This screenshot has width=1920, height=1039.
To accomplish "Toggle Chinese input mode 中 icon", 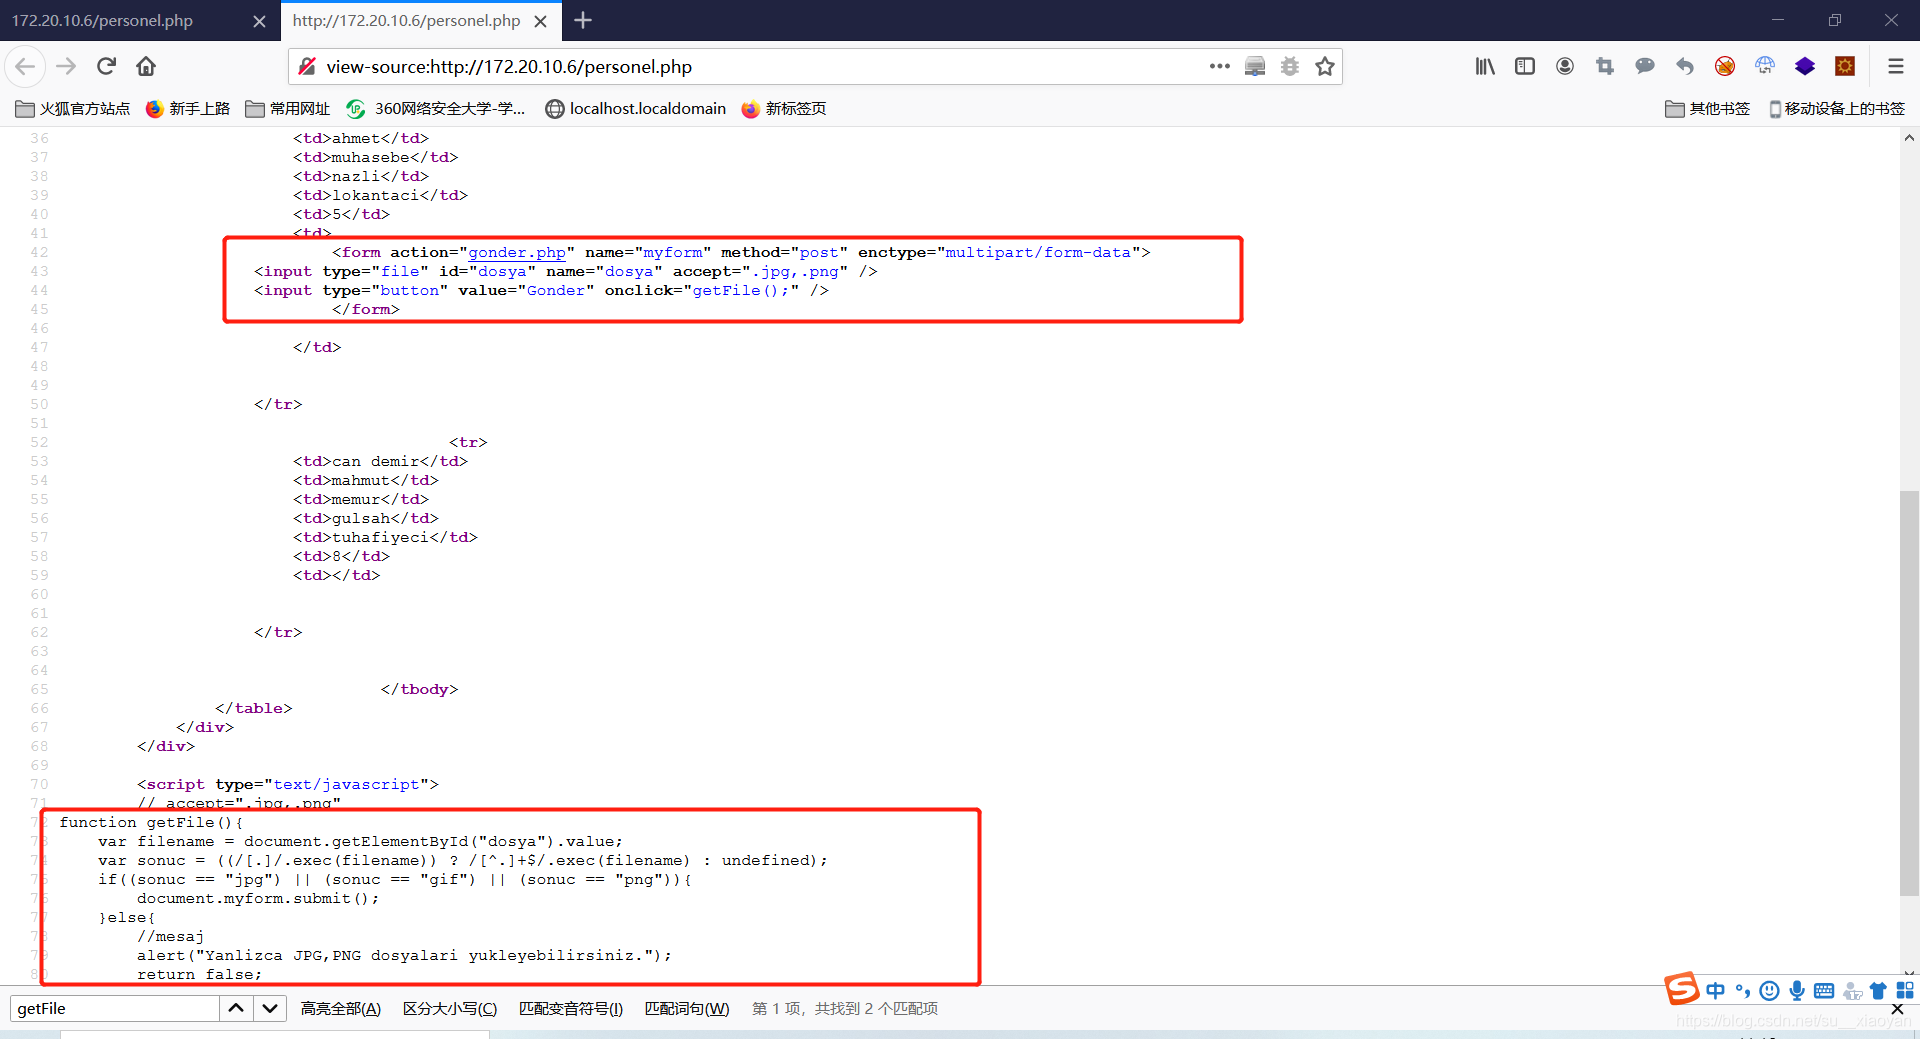I will 1716,990.
